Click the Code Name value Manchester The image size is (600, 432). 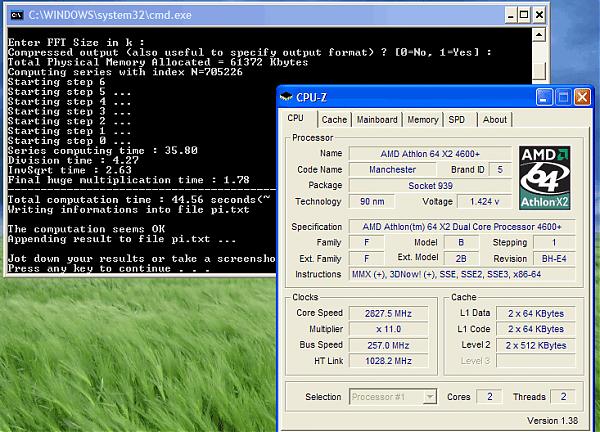coord(392,170)
